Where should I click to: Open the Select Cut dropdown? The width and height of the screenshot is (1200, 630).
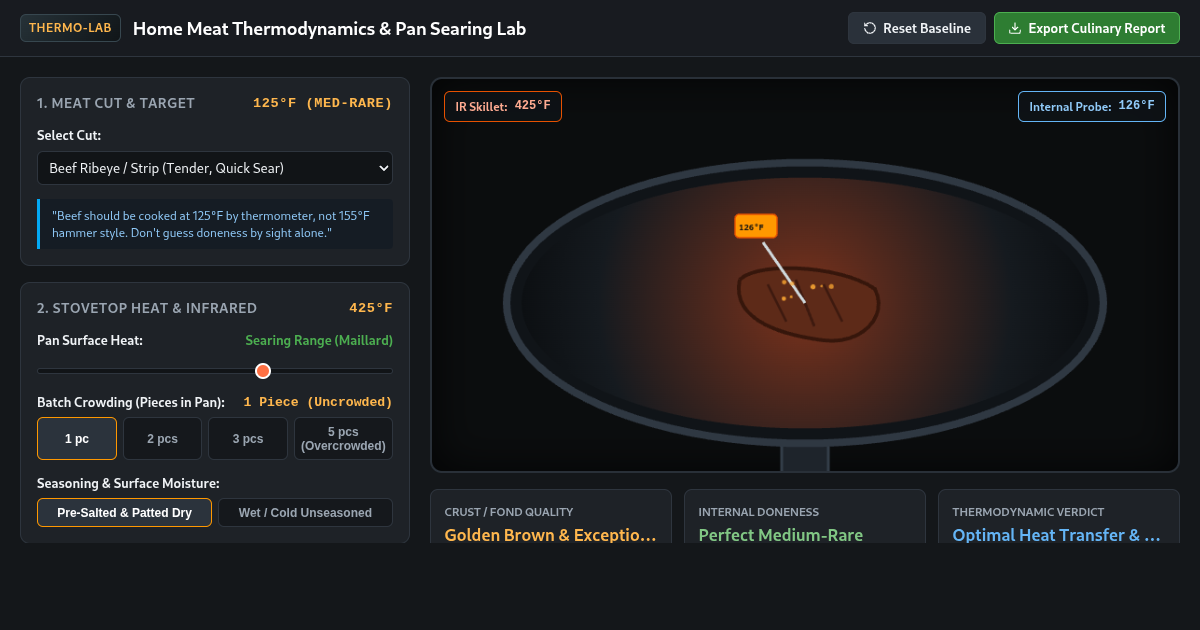215,168
